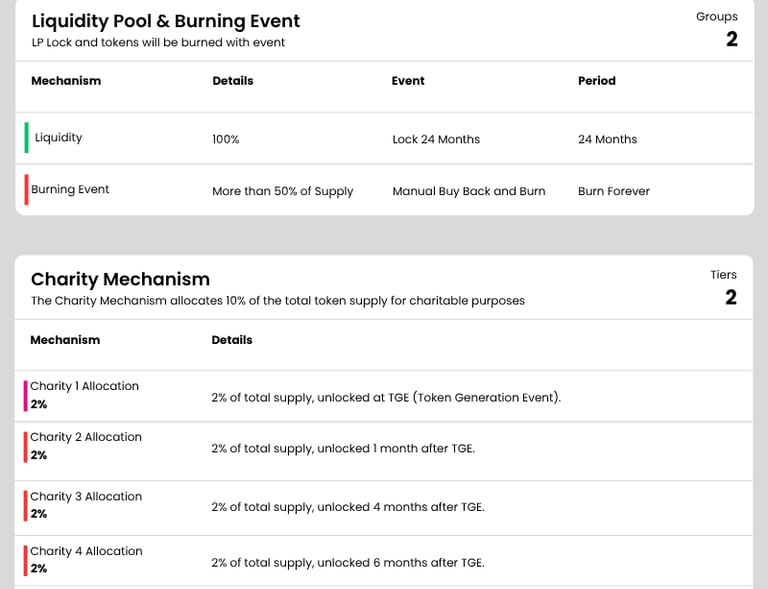Click the Burn Forever period cell
768x589 pixels.
(x=614, y=191)
